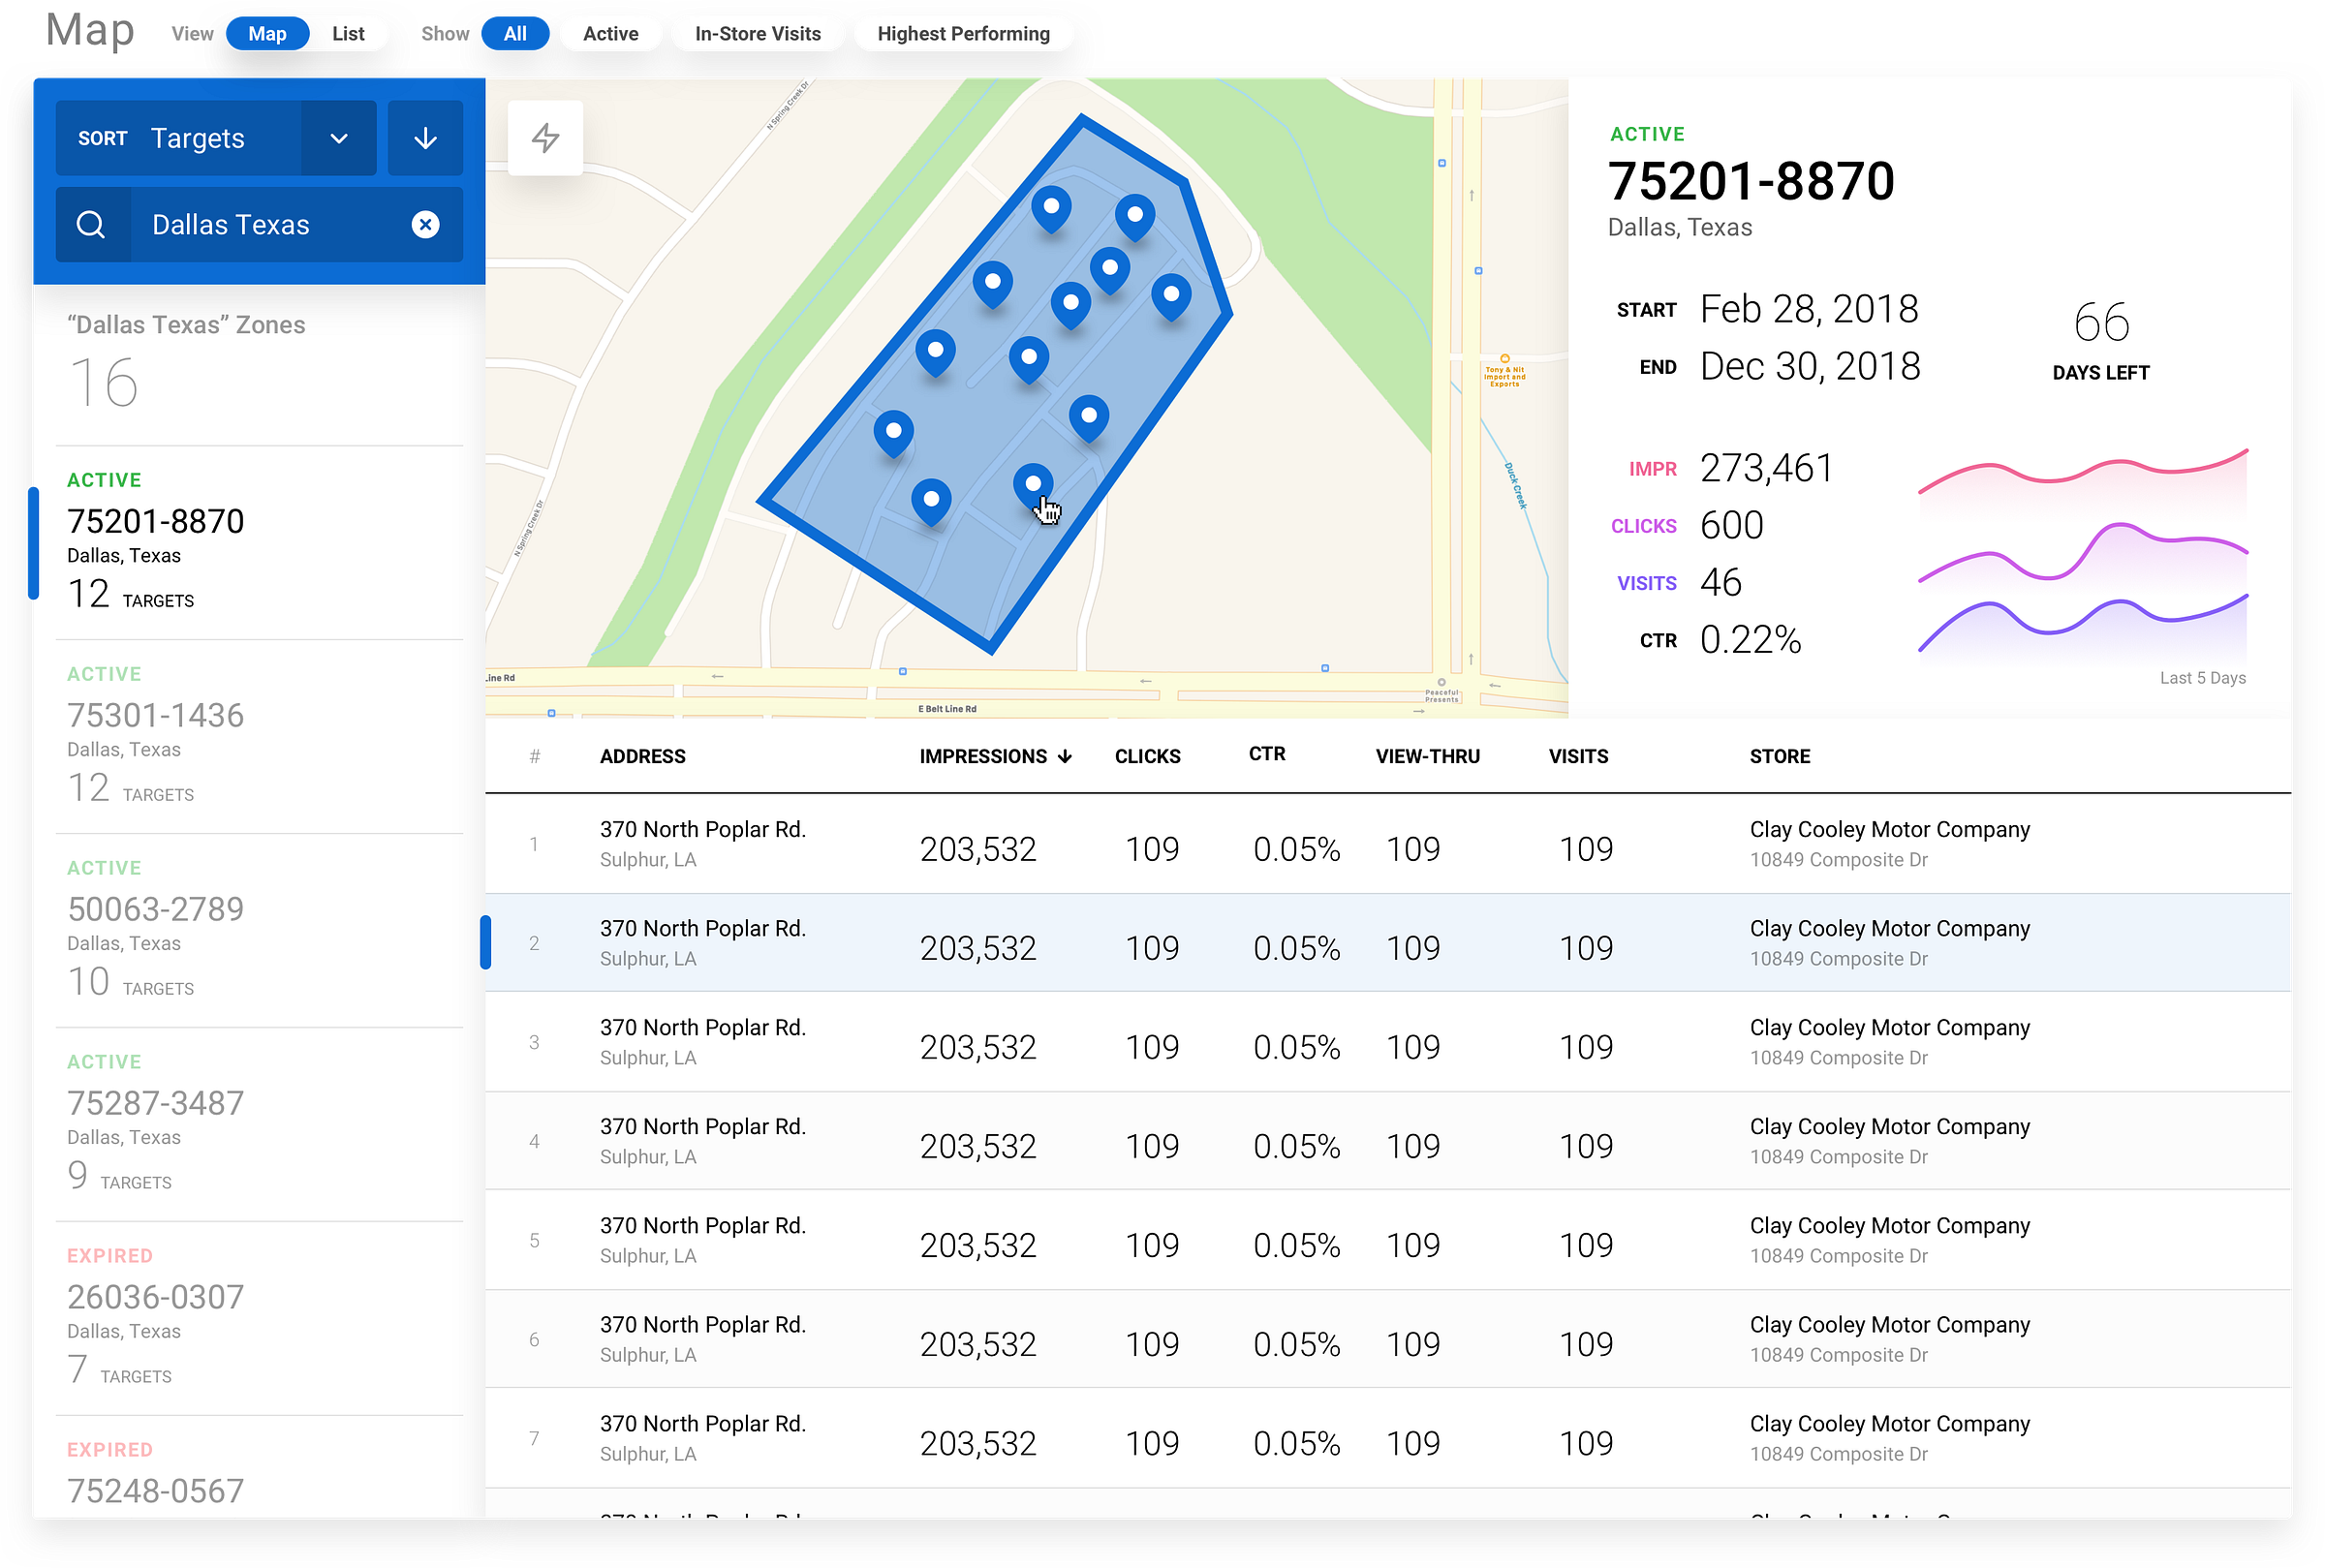This screenshot has height=1568, width=2325.
Task: Click the Sort Targets field label
Action: [x=197, y=138]
